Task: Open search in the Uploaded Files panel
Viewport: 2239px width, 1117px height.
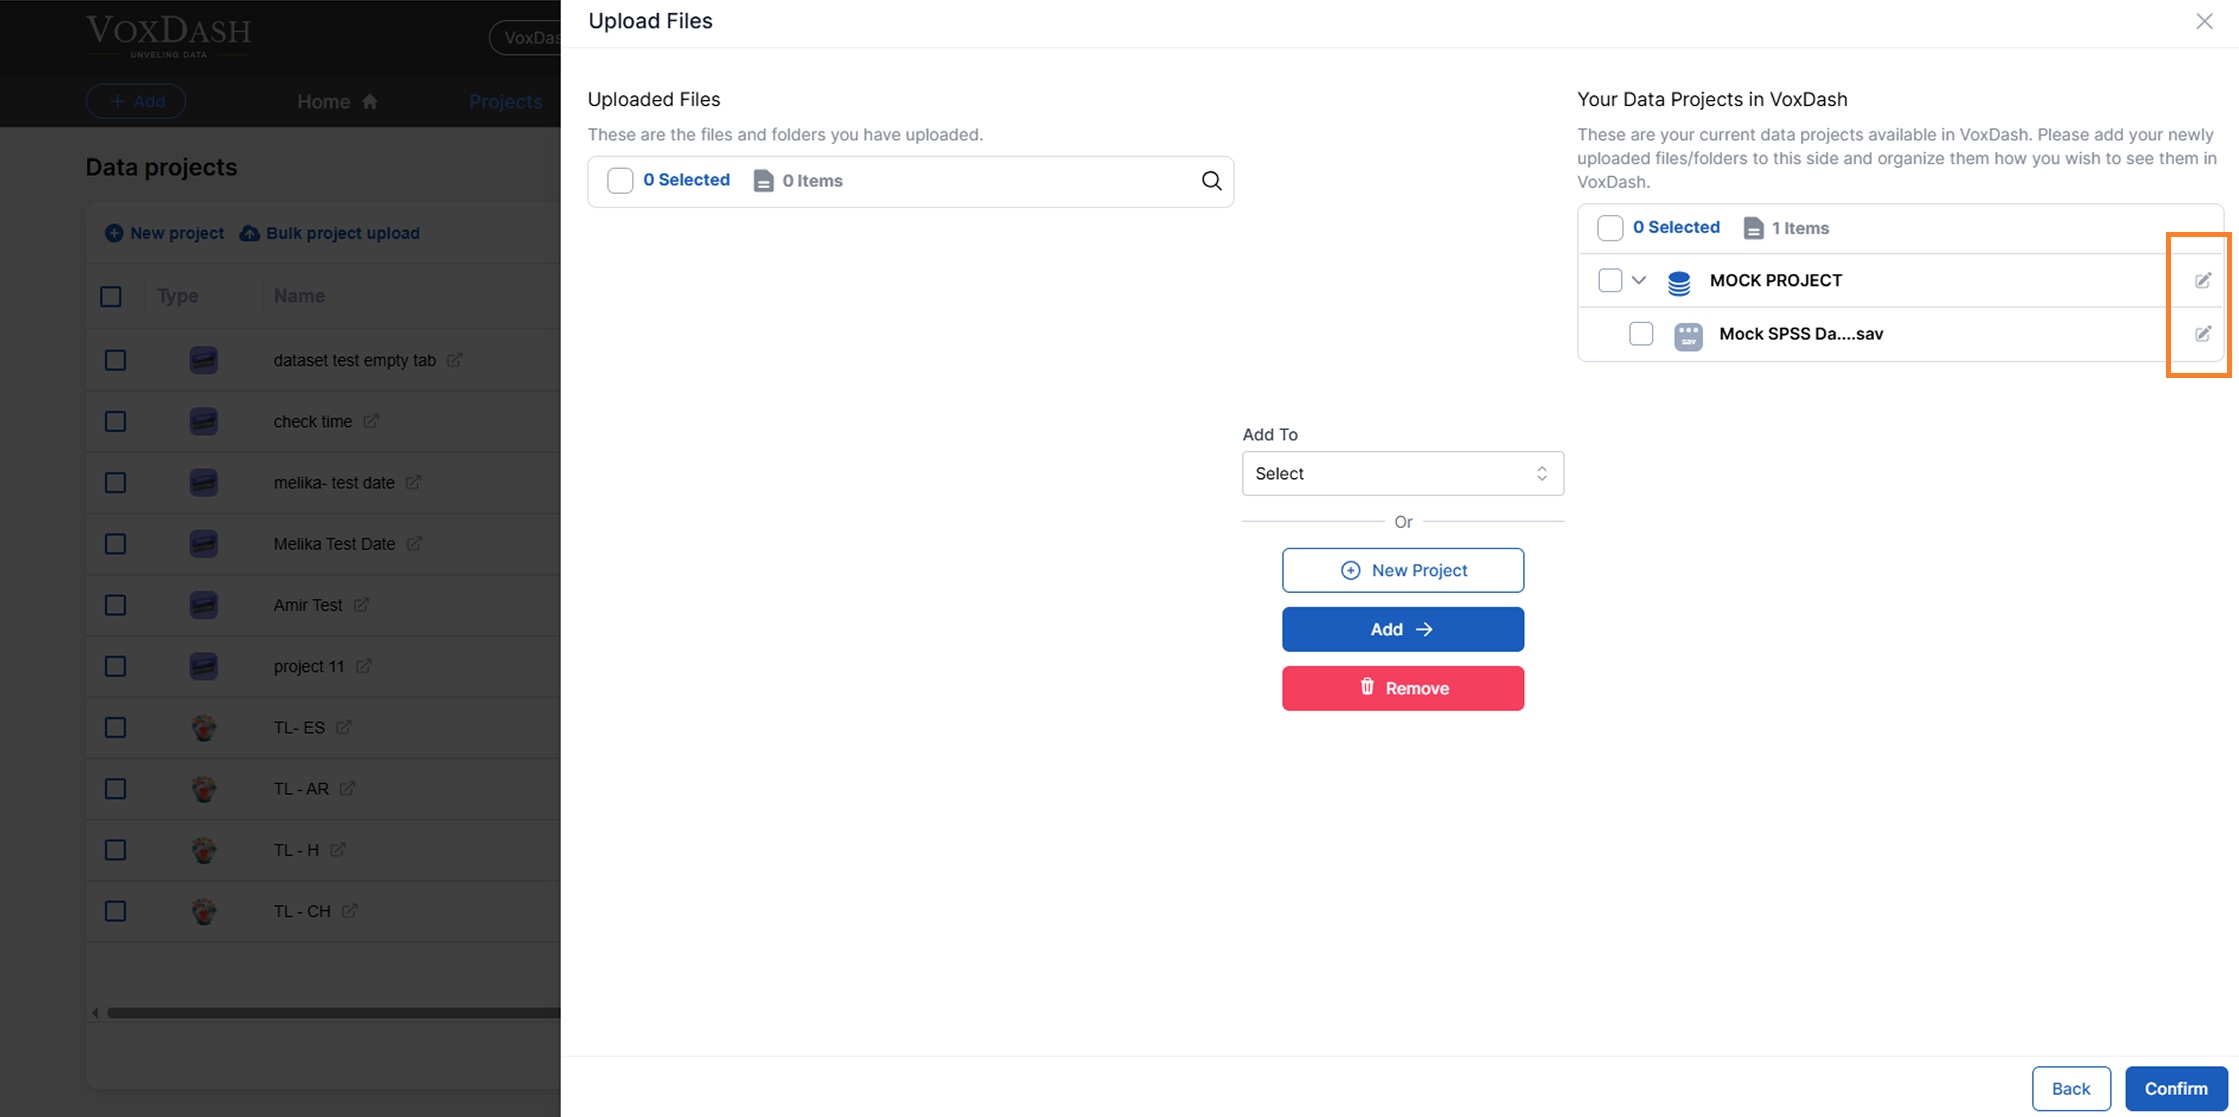Action: (x=1211, y=181)
